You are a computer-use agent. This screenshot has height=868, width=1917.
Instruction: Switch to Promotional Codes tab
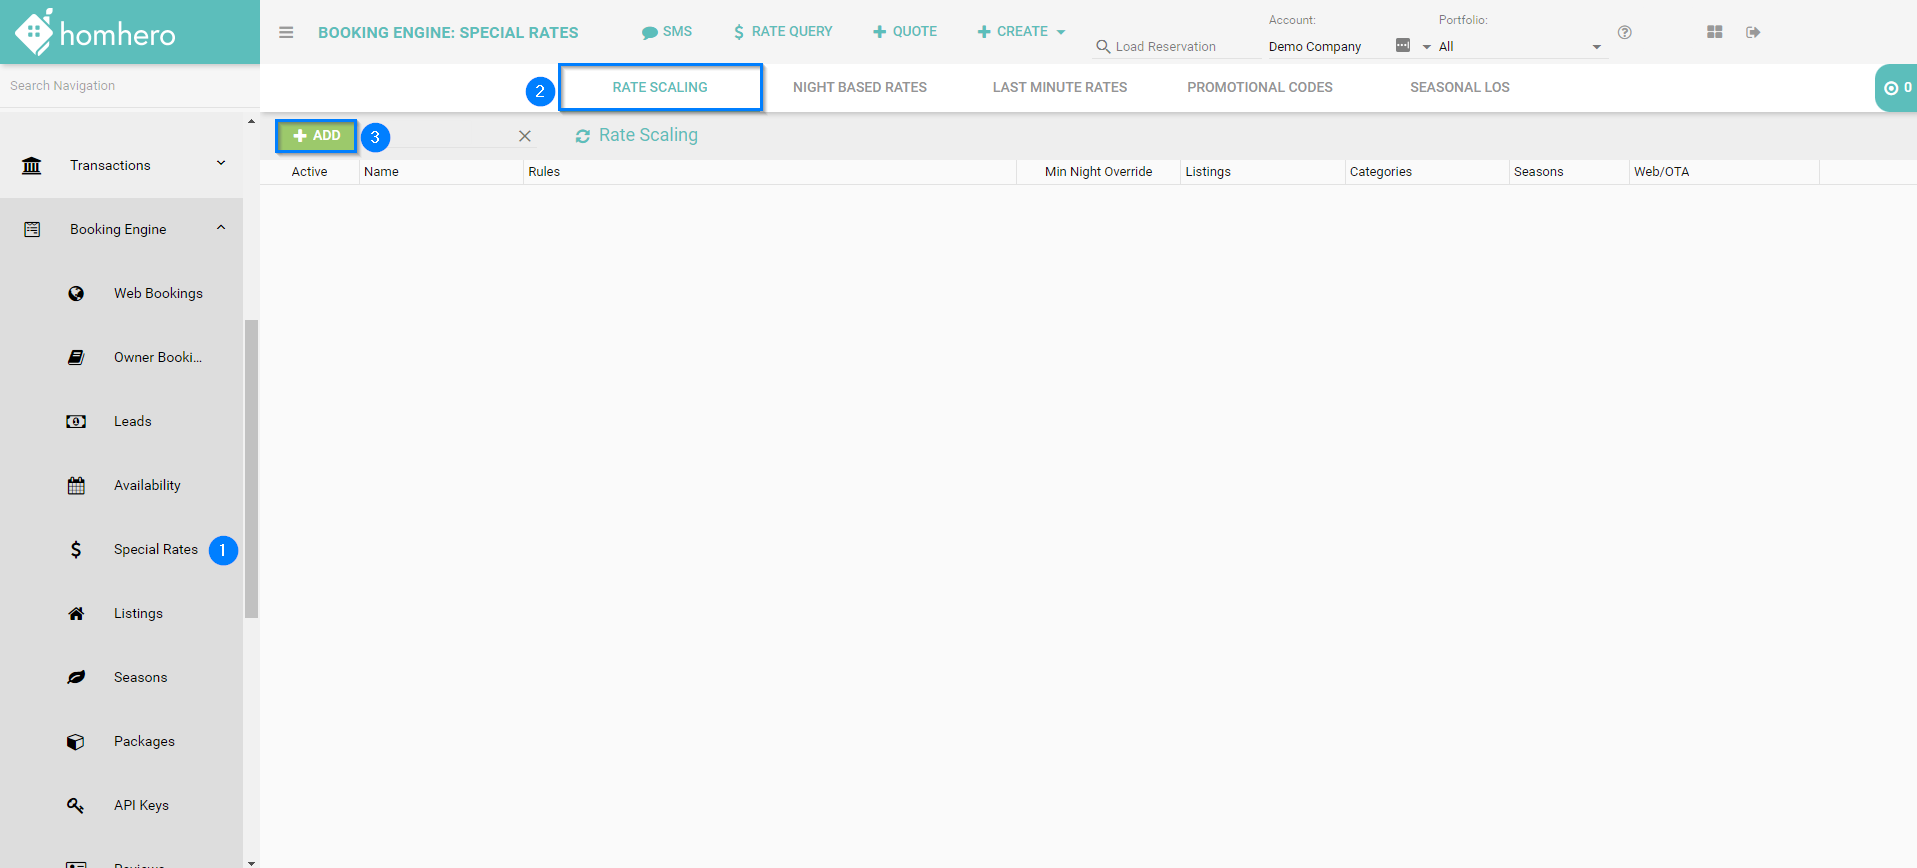[1259, 87]
